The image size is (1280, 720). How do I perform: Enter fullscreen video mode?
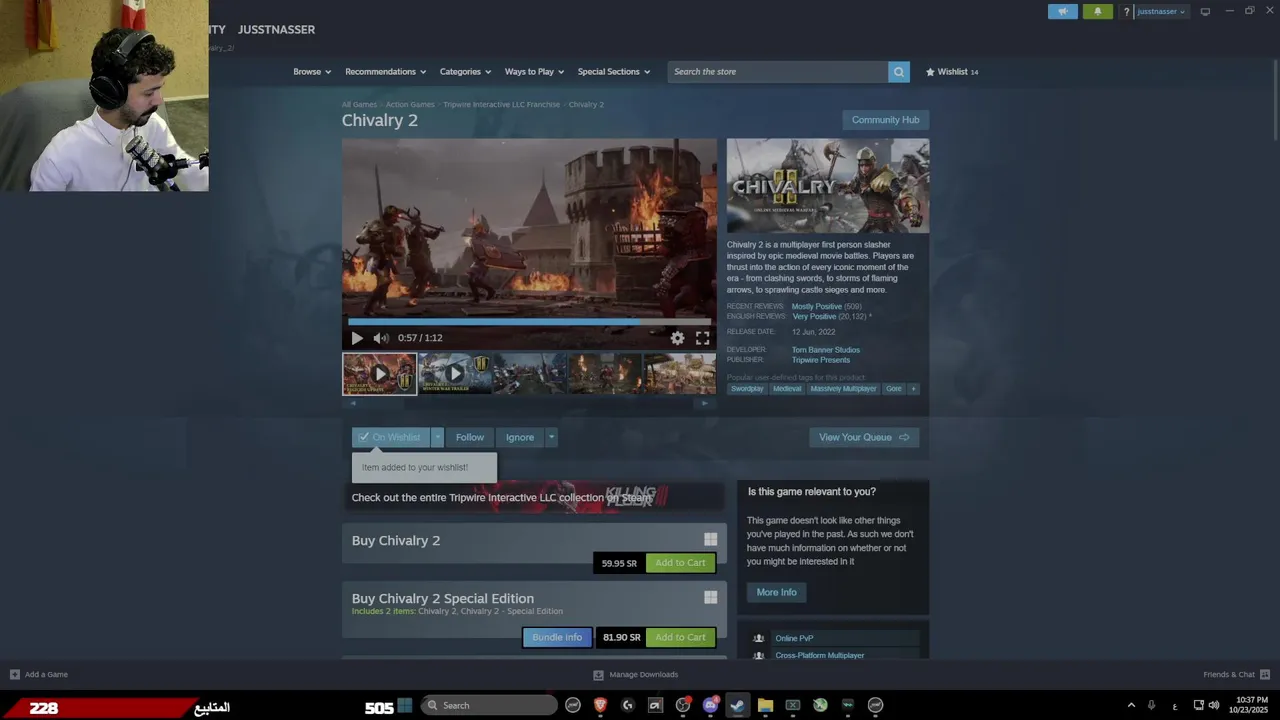[x=703, y=338]
